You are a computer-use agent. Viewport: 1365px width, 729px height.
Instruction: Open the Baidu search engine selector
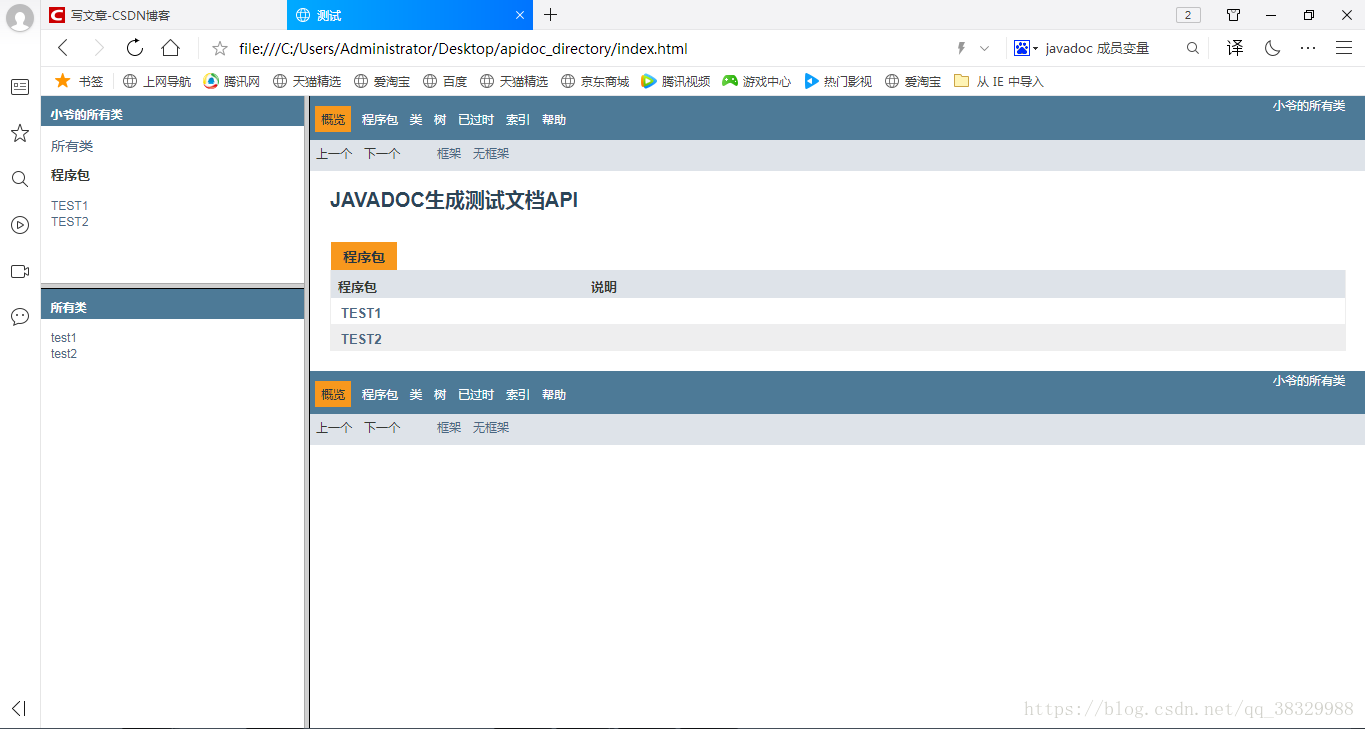[x=1026, y=48]
